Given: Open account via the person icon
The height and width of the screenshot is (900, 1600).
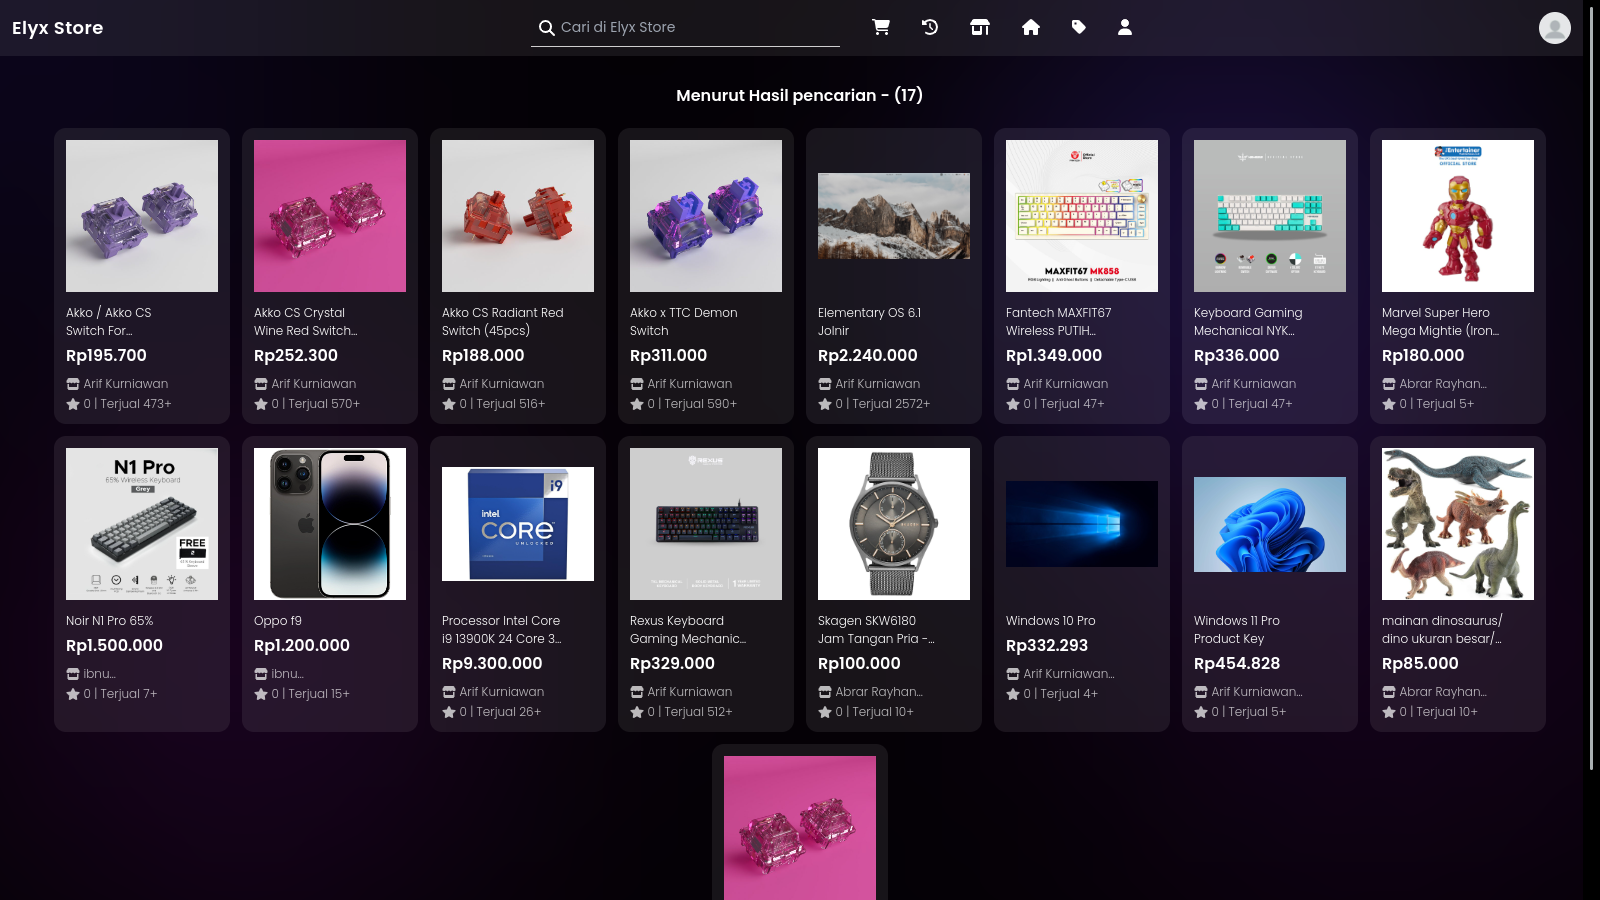Looking at the screenshot, I should click(1125, 27).
